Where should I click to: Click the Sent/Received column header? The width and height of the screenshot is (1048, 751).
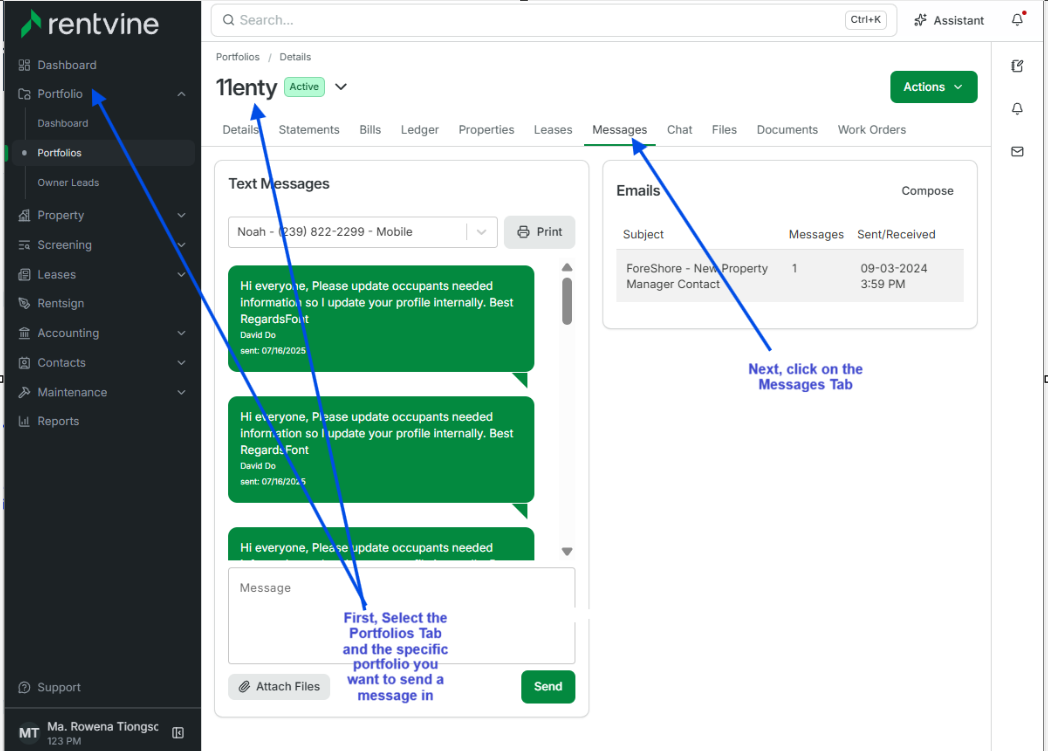pyautogui.click(x=896, y=235)
